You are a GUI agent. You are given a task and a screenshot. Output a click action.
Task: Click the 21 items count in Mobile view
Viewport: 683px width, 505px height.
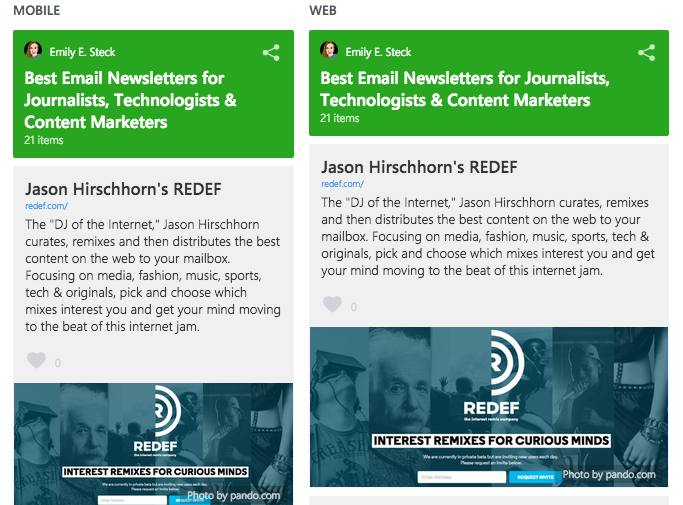tap(44, 140)
